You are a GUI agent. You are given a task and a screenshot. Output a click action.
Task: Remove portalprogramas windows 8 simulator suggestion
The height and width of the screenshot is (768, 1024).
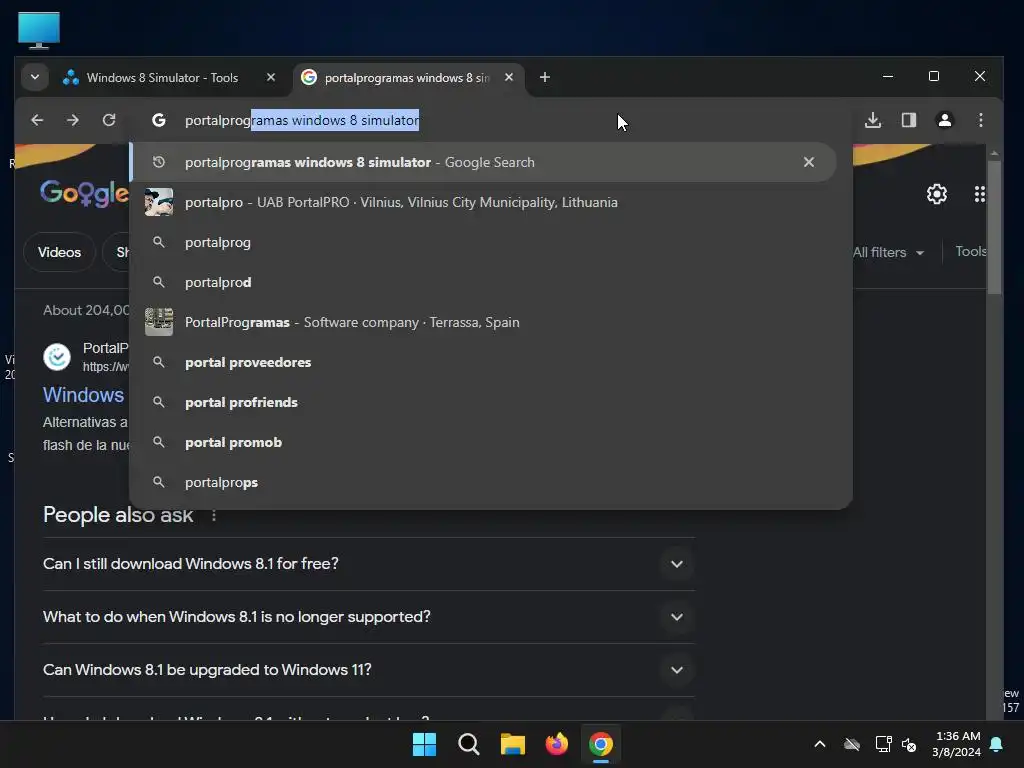coord(808,162)
